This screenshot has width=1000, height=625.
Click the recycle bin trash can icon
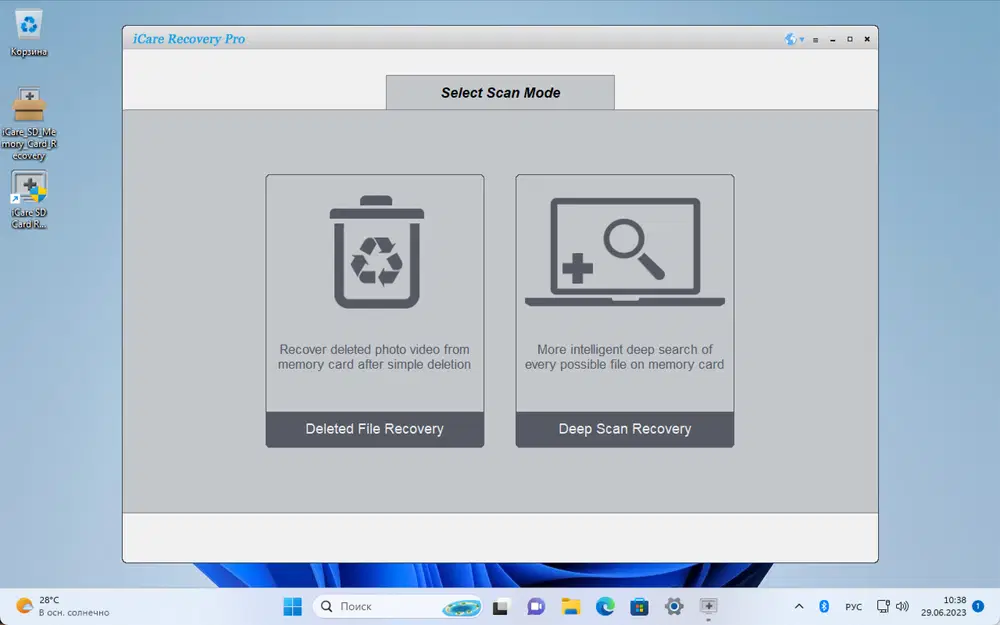376,252
